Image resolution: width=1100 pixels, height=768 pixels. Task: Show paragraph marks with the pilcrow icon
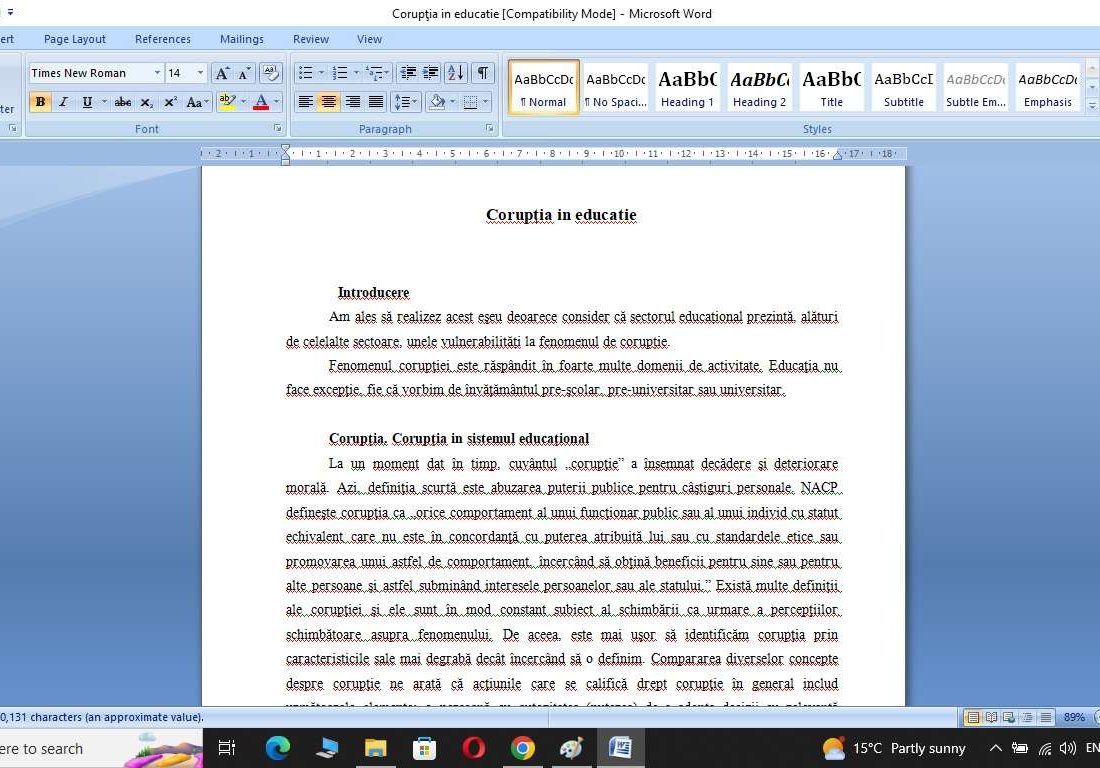click(x=481, y=73)
